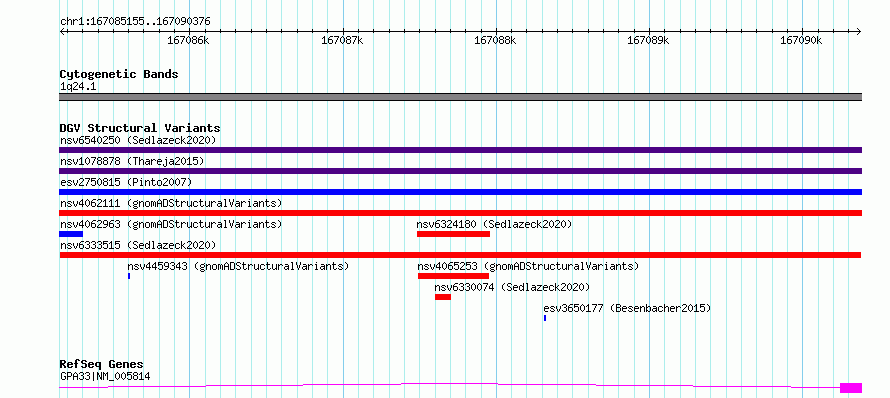Select the red nsv6333515 variant bar
This screenshot has width=890, height=398.
coord(460,255)
